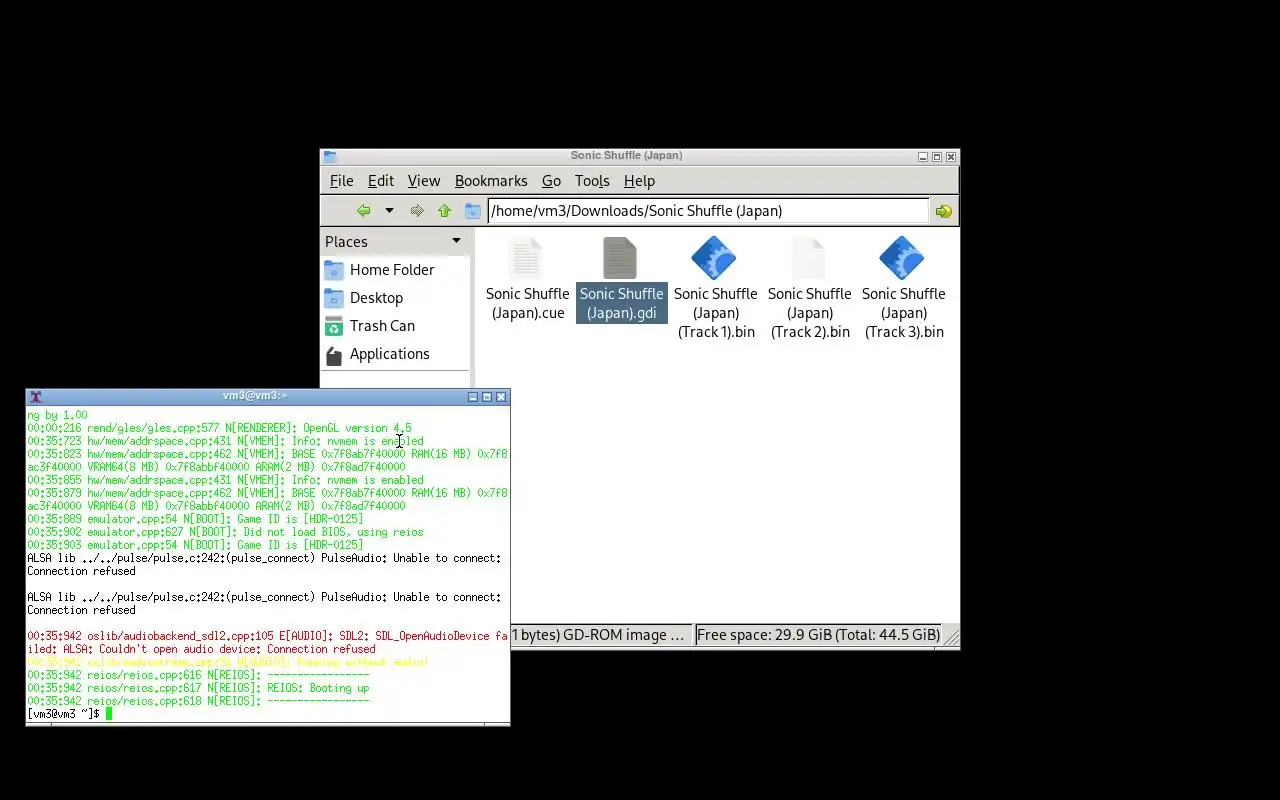Click the '(Track 1).bin' filename label
The image size is (1280, 800).
(x=716, y=332)
